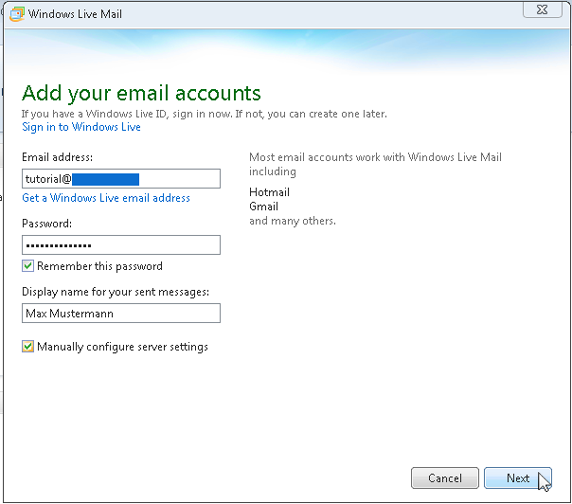Click the Hotmail text in provider list
572x504 pixels.
point(269,192)
